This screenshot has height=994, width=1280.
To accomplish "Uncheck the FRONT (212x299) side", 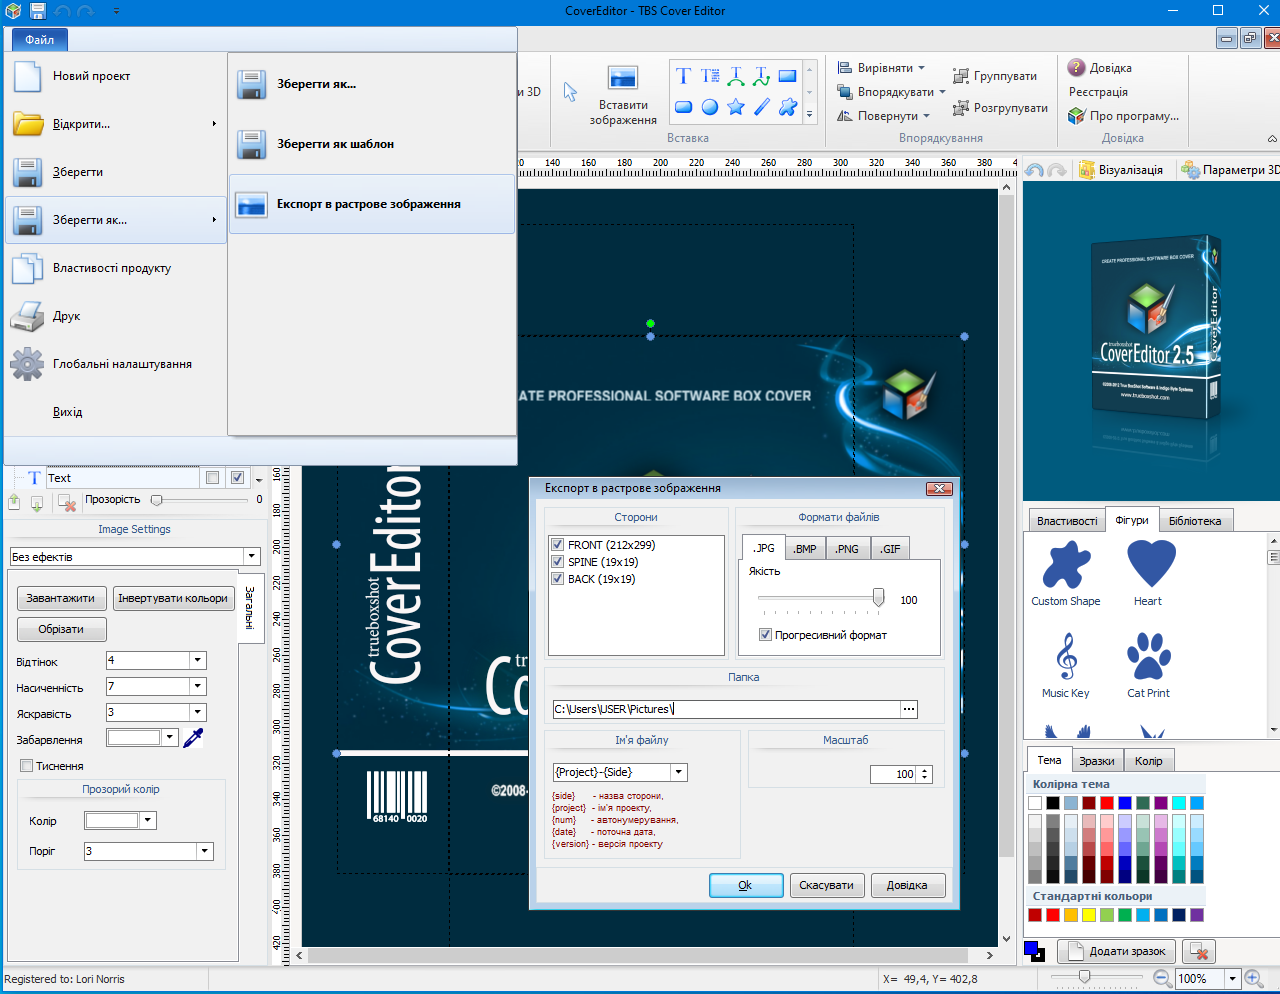I will [x=557, y=545].
